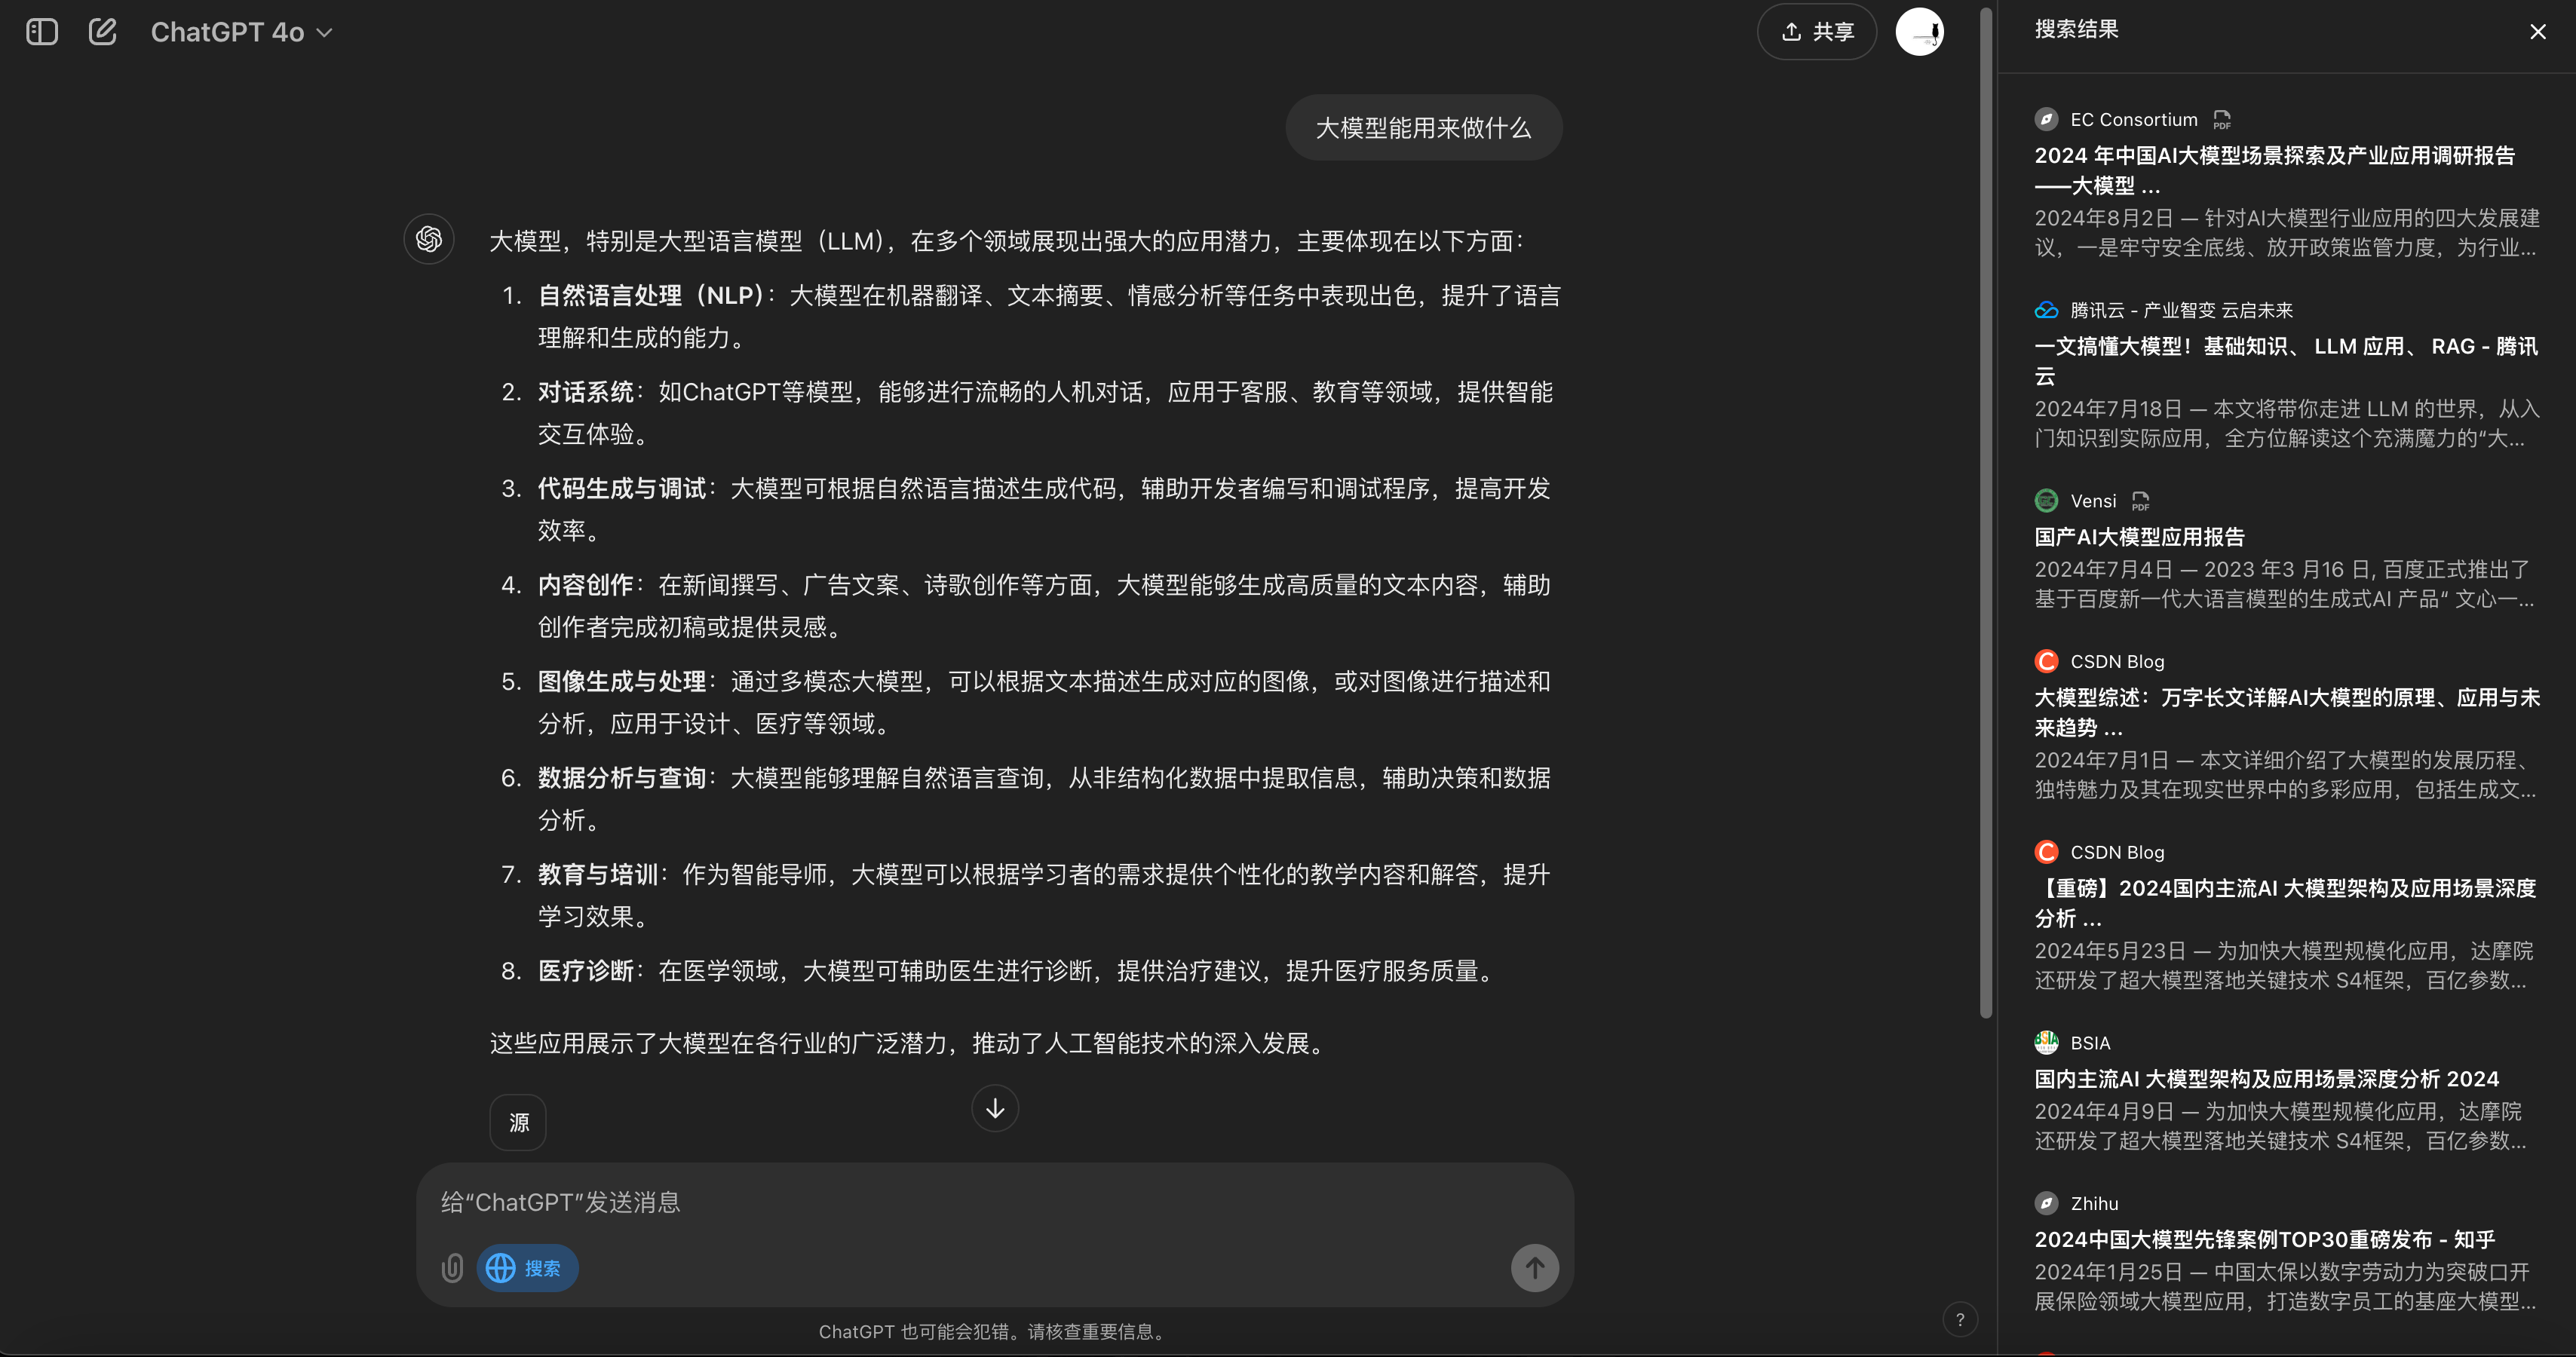2576x1357 pixels.
Task: Toggle the sidebar panel icon
Action: (x=42, y=32)
